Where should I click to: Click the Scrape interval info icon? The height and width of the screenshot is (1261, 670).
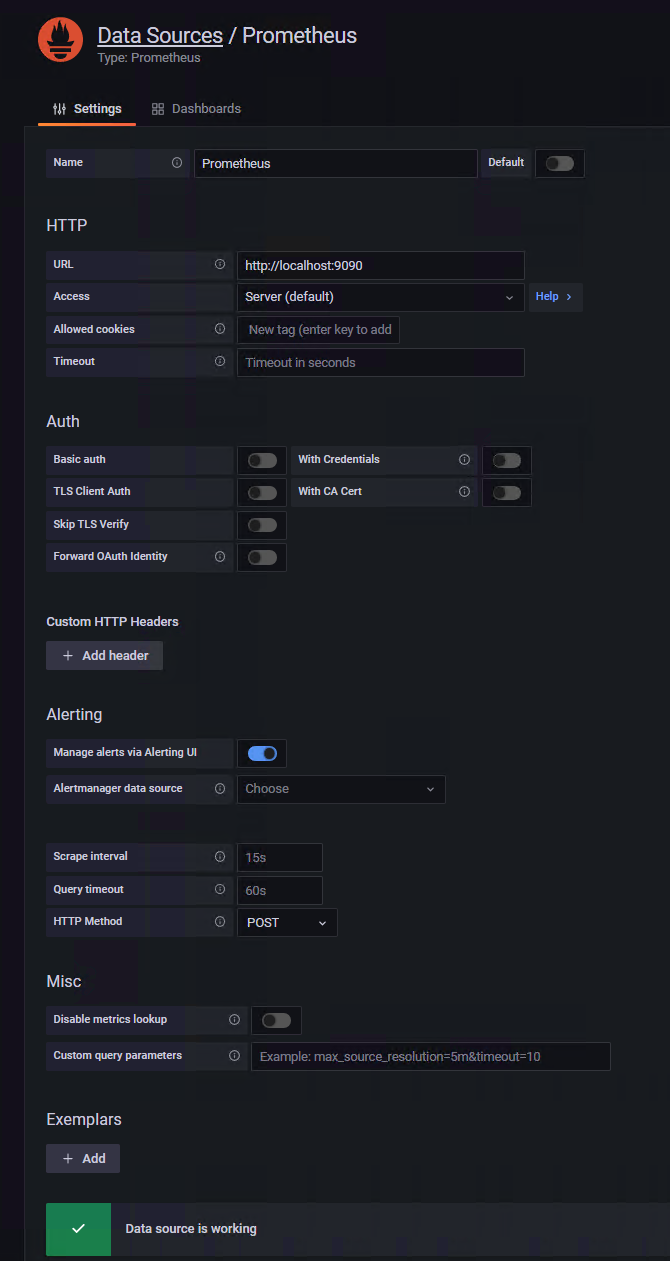(220, 857)
